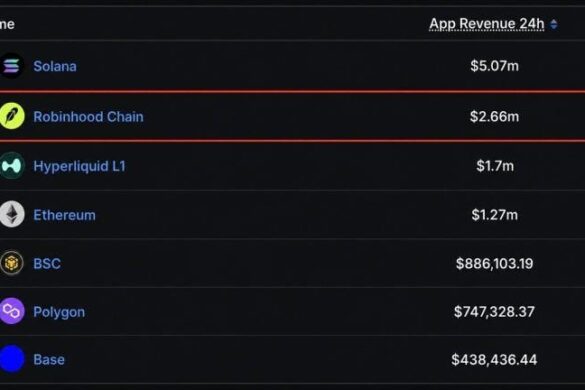The image size is (585, 390).
Task: Click the Robinhood Chain feather icon
Action: tap(12, 116)
